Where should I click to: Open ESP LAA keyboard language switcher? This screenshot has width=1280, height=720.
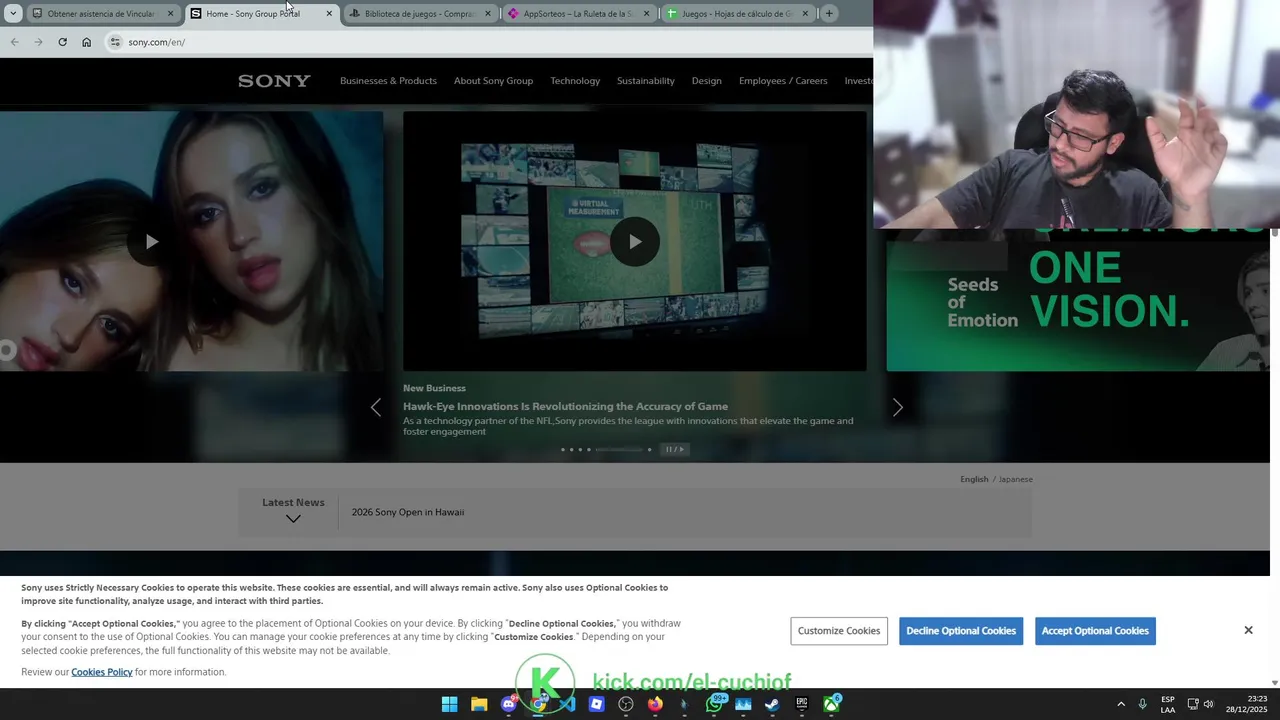pyautogui.click(x=1168, y=704)
